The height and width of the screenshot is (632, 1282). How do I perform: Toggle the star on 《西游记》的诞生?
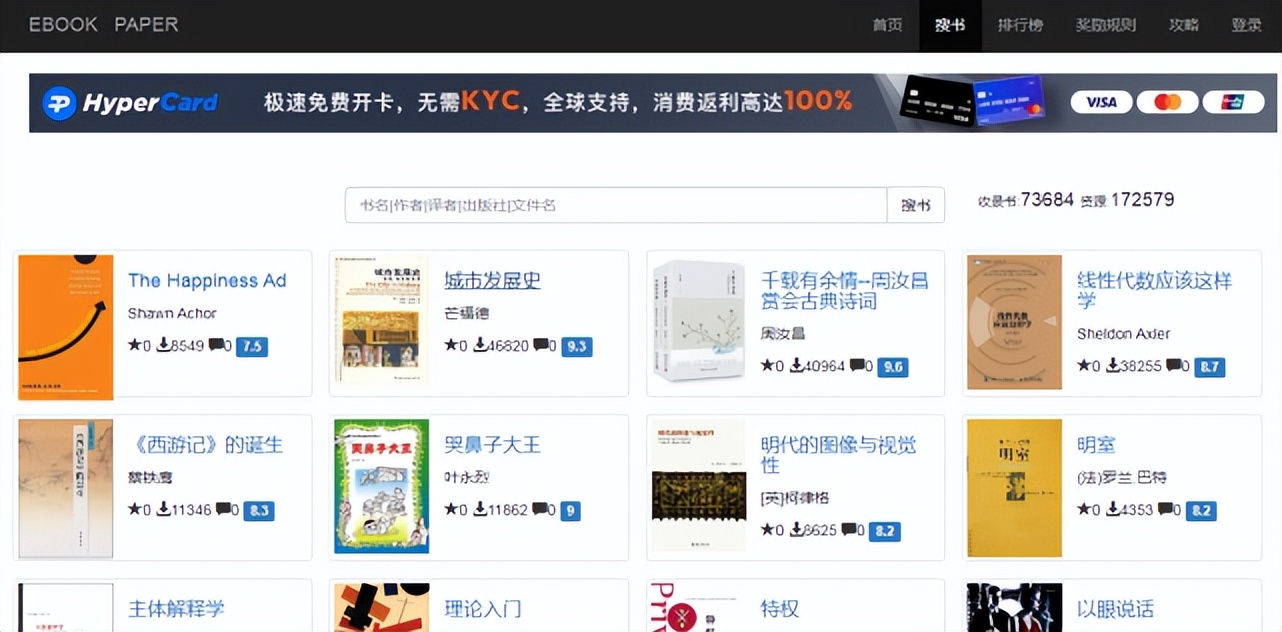point(135,509)
